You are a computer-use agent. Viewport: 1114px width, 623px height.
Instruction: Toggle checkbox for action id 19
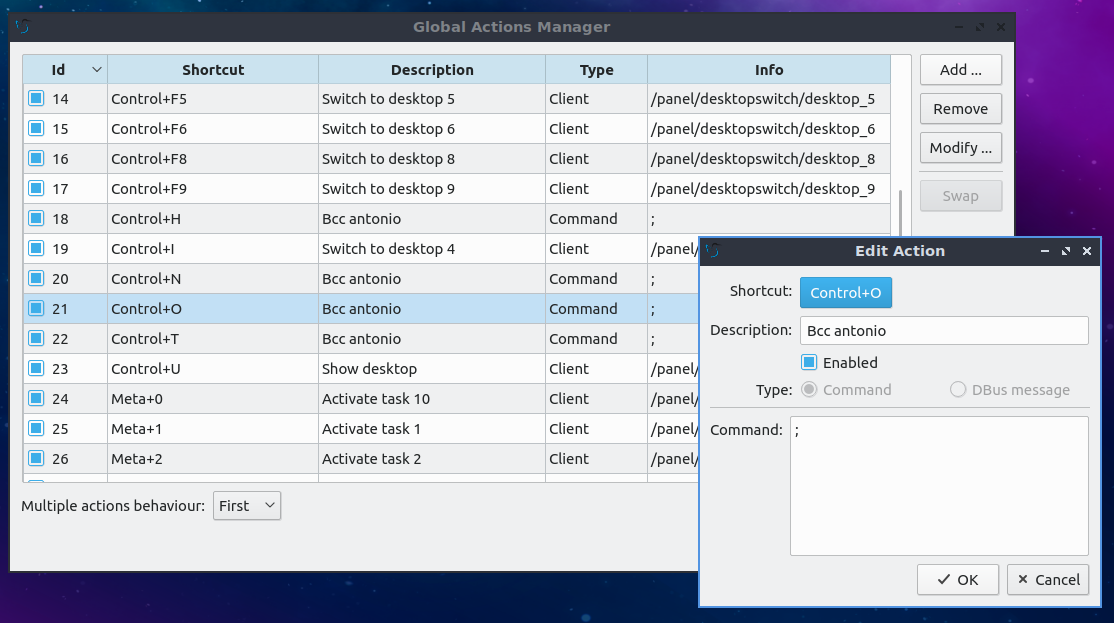[x=36, y=248]
